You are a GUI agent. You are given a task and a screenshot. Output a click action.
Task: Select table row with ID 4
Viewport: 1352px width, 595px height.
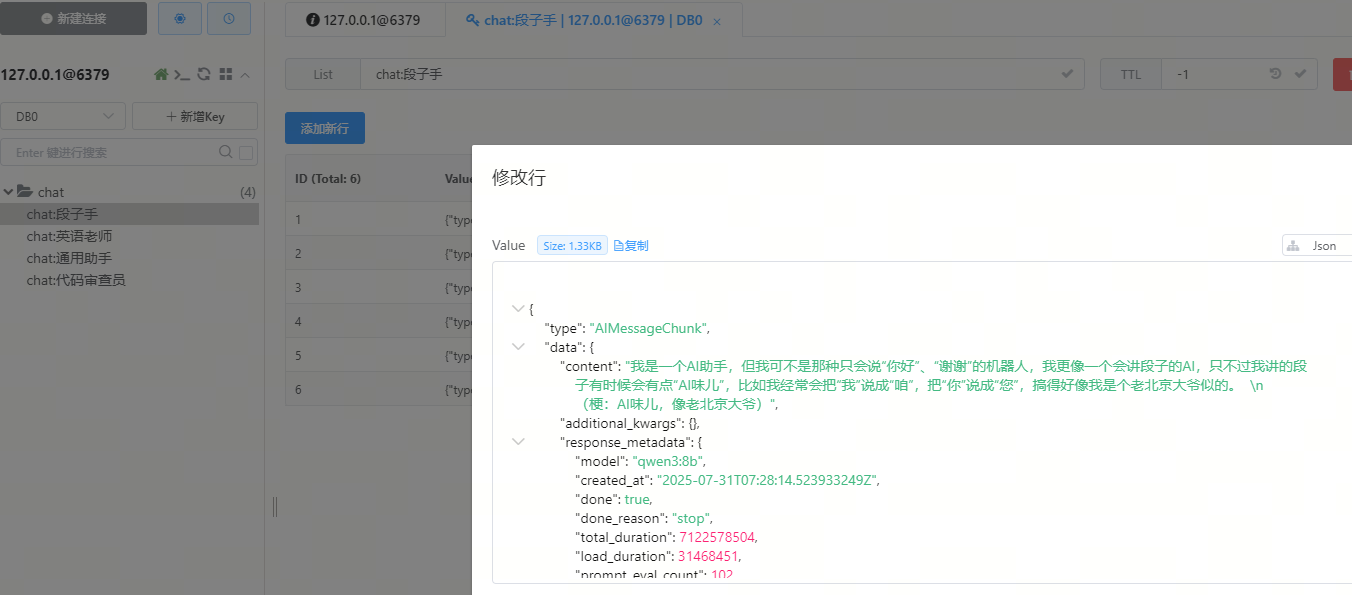(378, 322)
